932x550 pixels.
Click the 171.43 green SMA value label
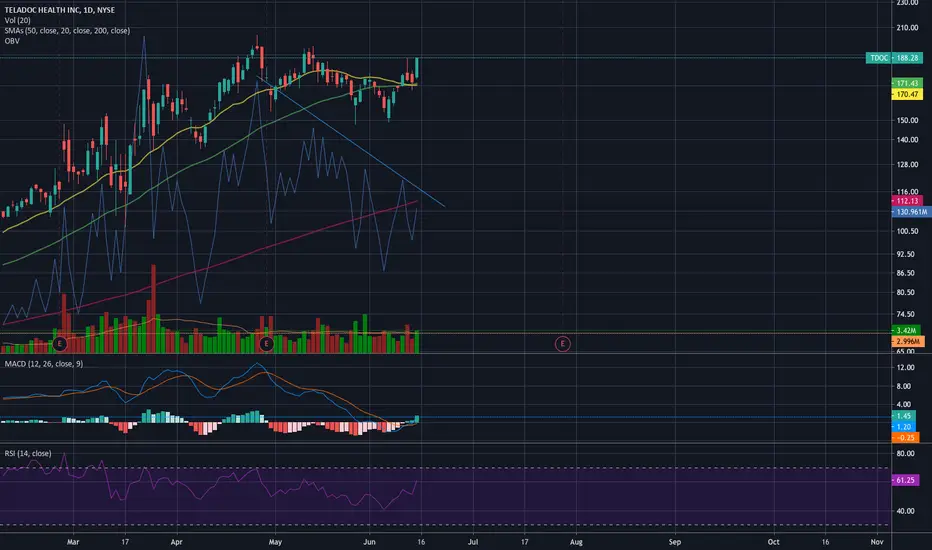907,83
